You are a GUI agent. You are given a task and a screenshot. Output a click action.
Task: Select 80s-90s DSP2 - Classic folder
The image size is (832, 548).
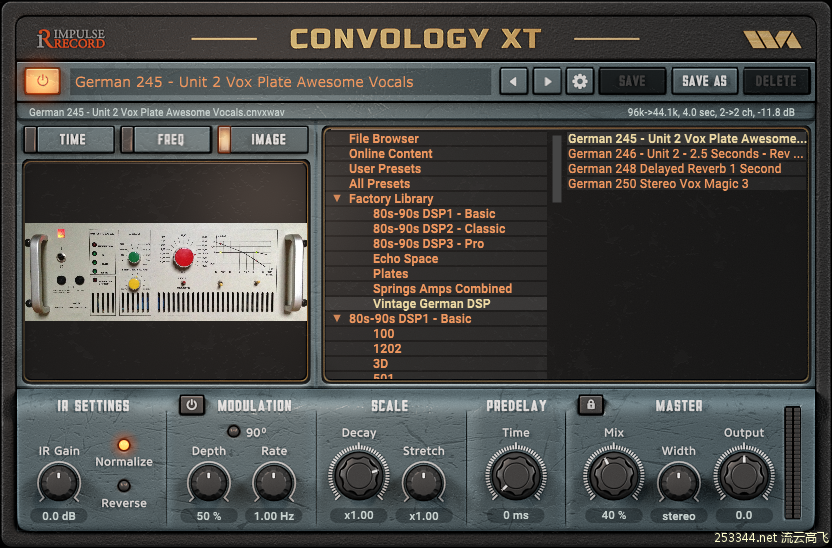click(x=439, y=229)
